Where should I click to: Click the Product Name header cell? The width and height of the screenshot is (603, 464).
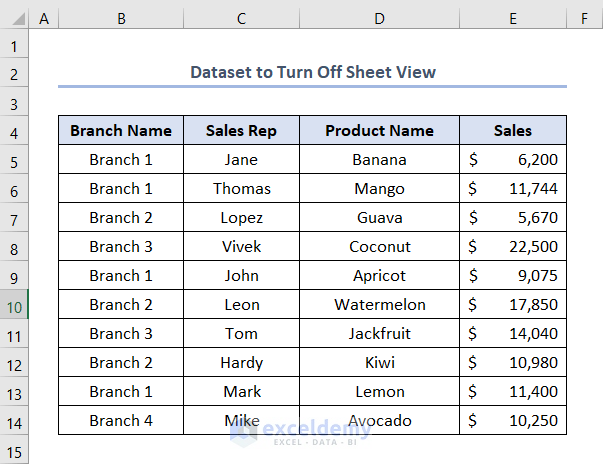click(379, 130)
